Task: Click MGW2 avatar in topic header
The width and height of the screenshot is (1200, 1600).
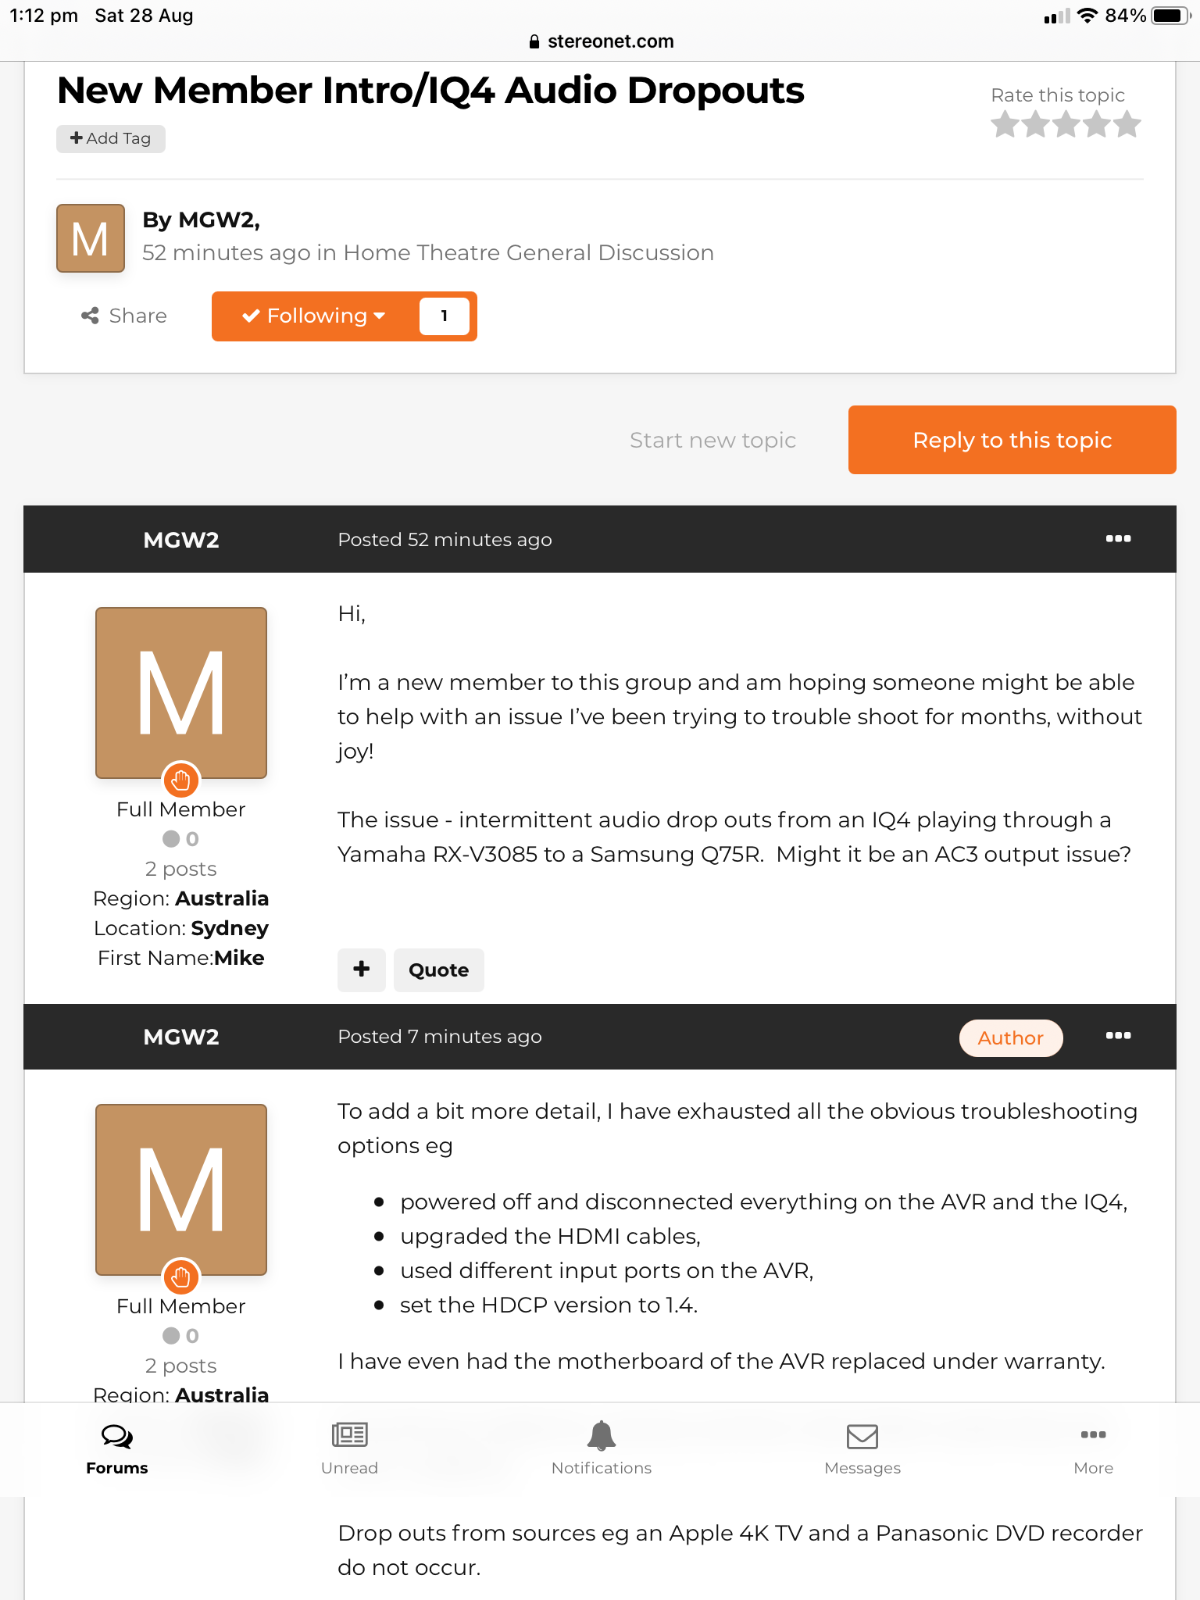Action: pyautogui.click(x=90, y=238)
